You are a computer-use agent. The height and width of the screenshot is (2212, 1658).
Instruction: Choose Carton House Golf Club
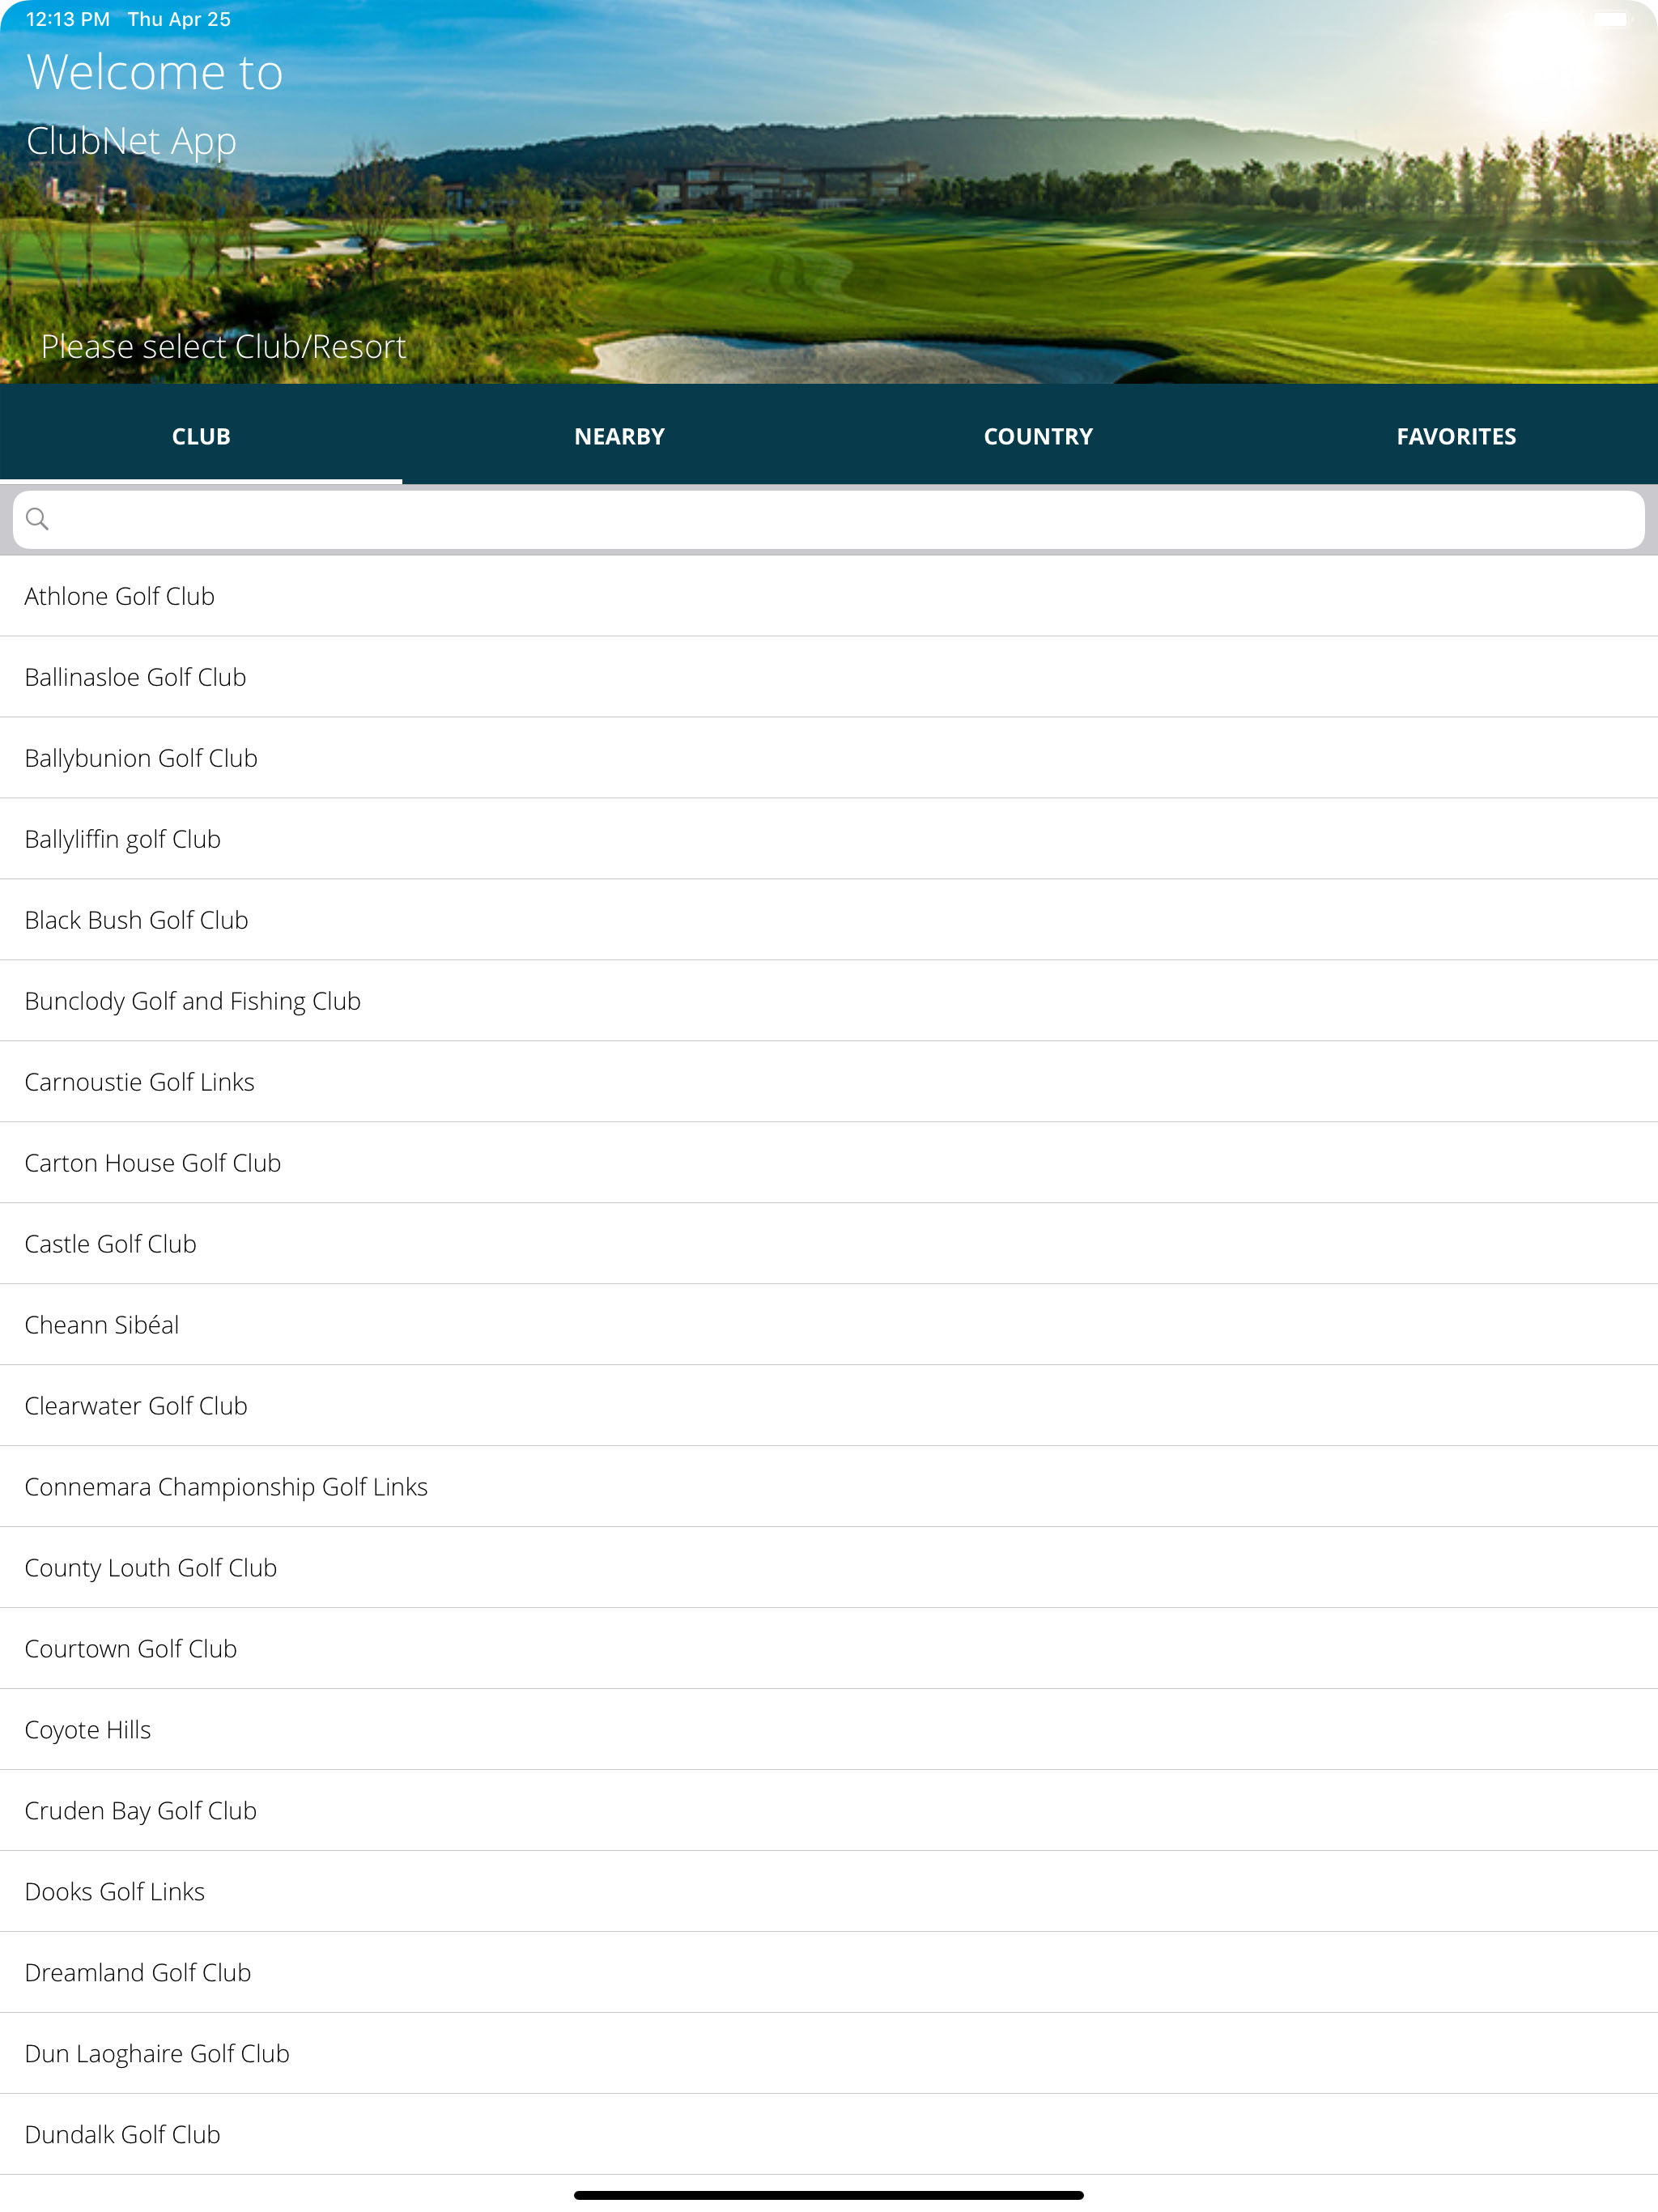(829, 1163)
